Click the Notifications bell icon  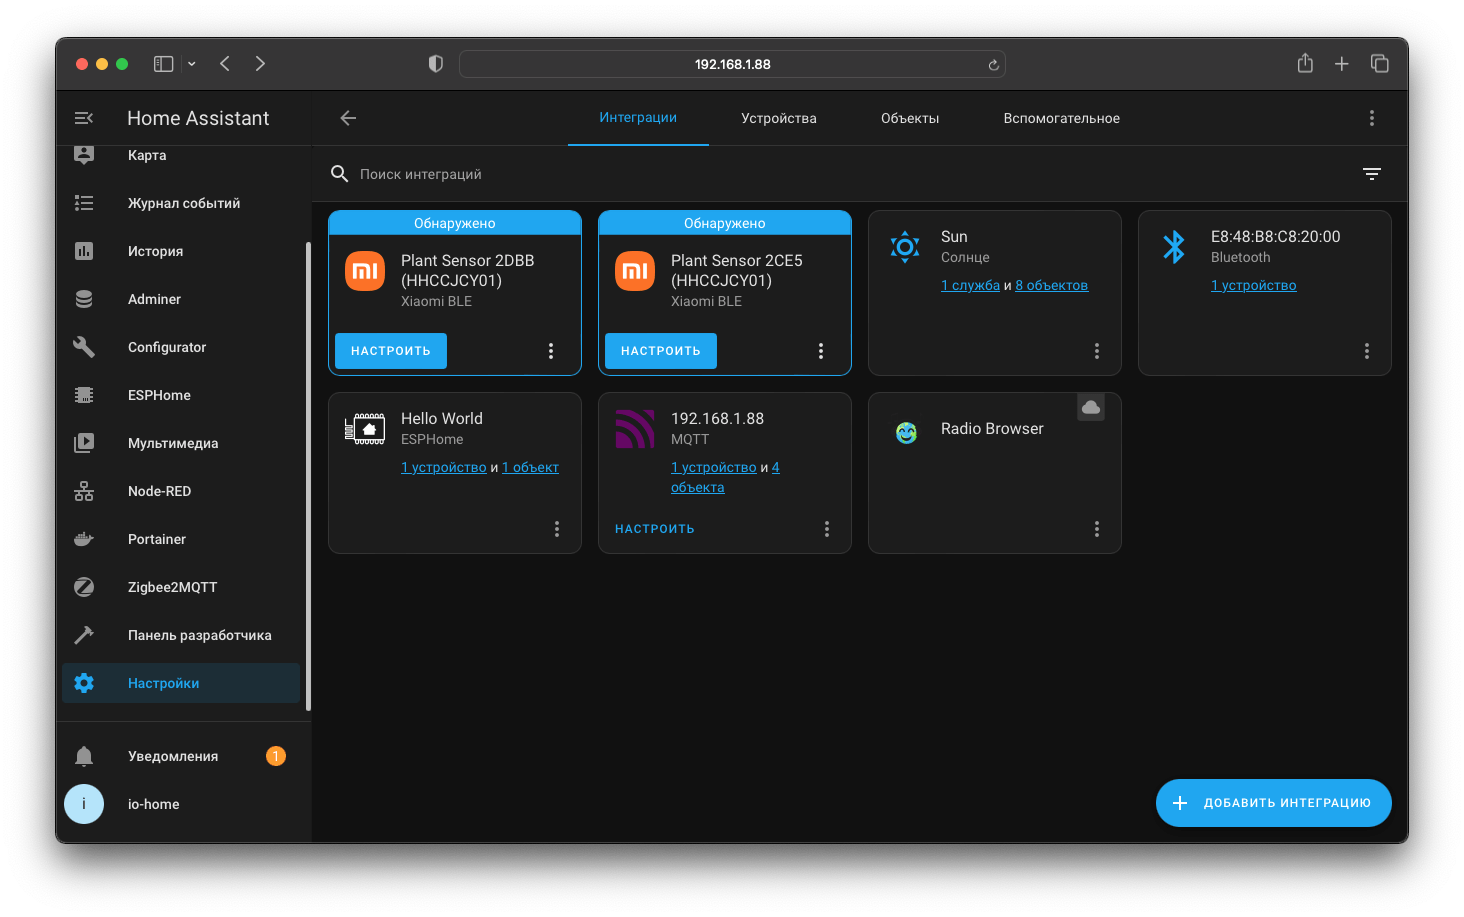[x=84, y=756]
